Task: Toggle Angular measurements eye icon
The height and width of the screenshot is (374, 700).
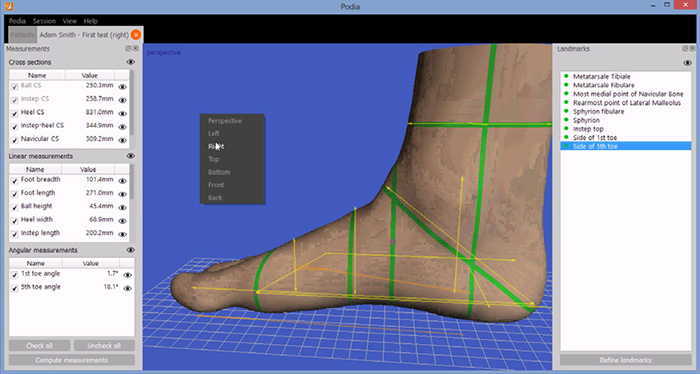Action: pos(130,250)
